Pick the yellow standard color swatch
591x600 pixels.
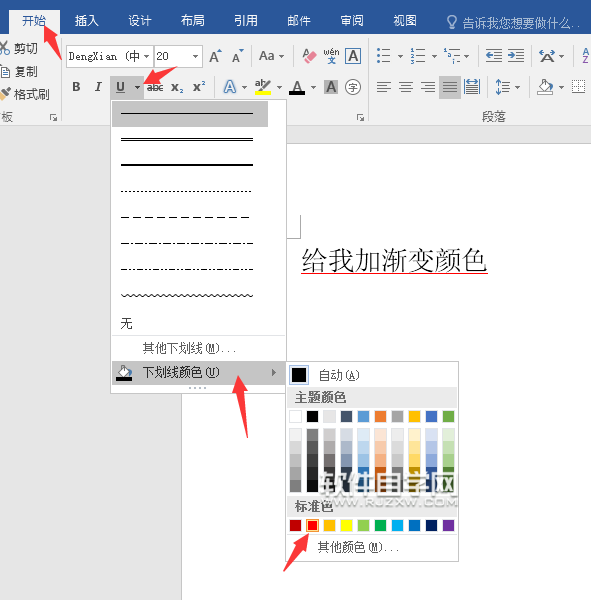click(346, 525)
